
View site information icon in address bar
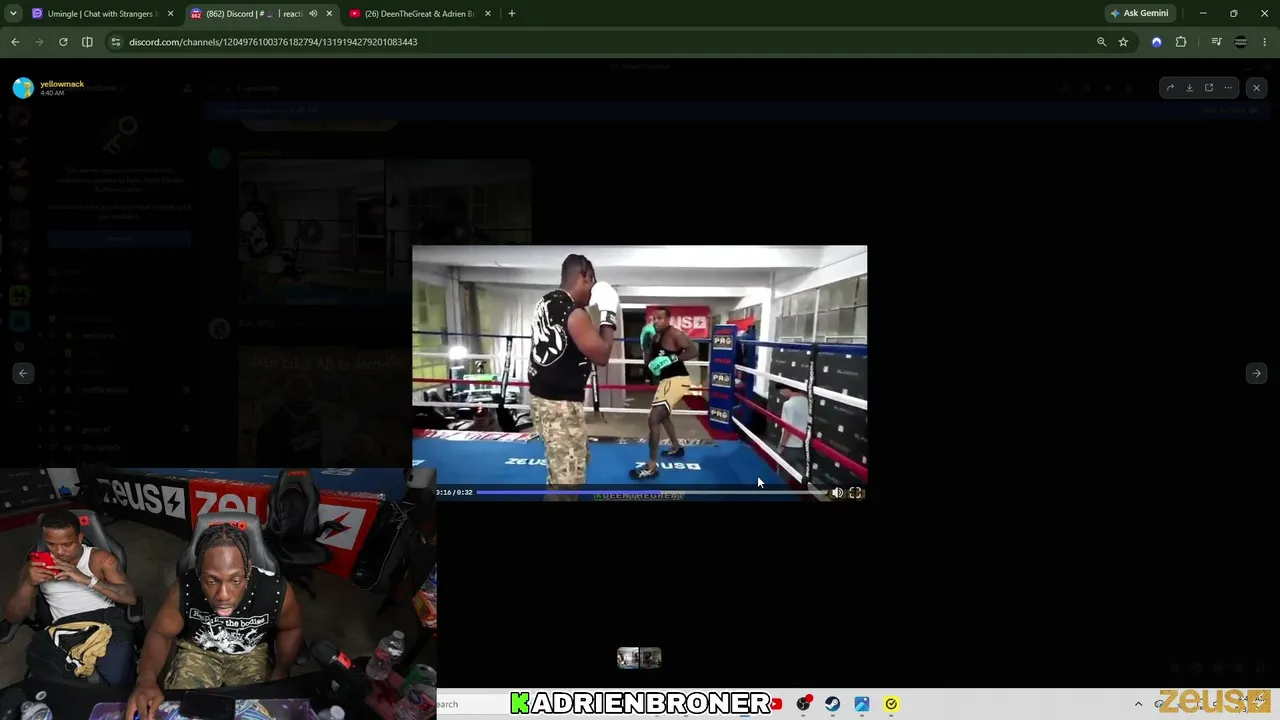point(116,42)
